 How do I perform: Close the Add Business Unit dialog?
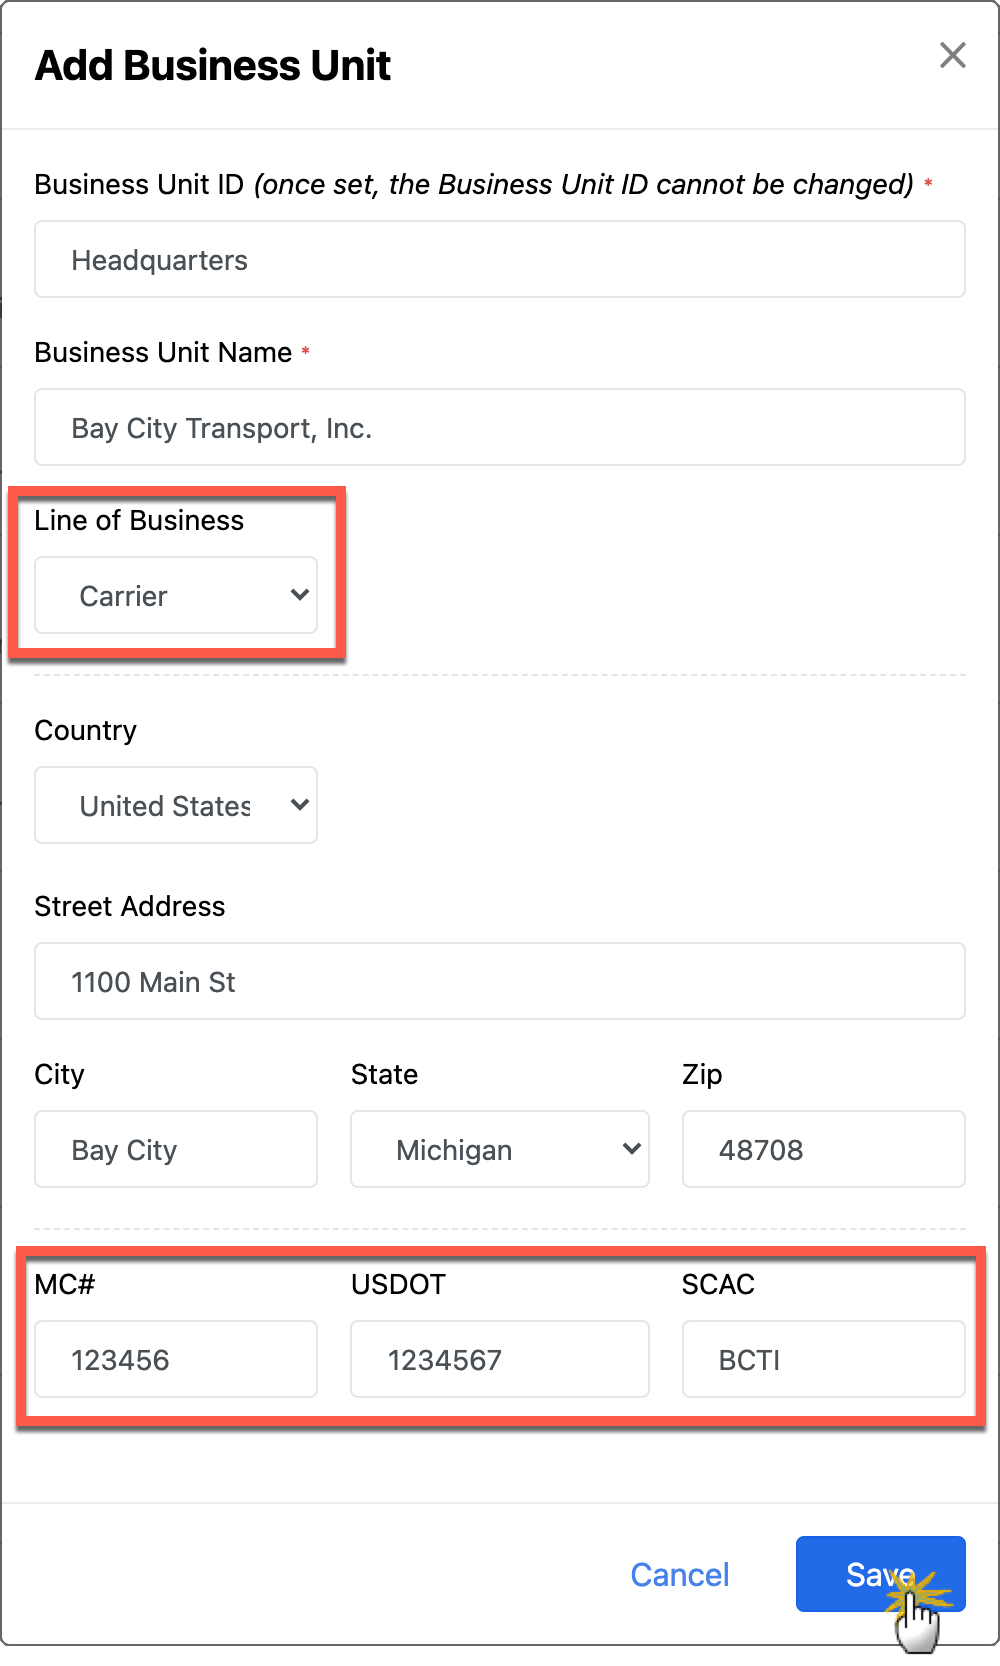point(952,56)
